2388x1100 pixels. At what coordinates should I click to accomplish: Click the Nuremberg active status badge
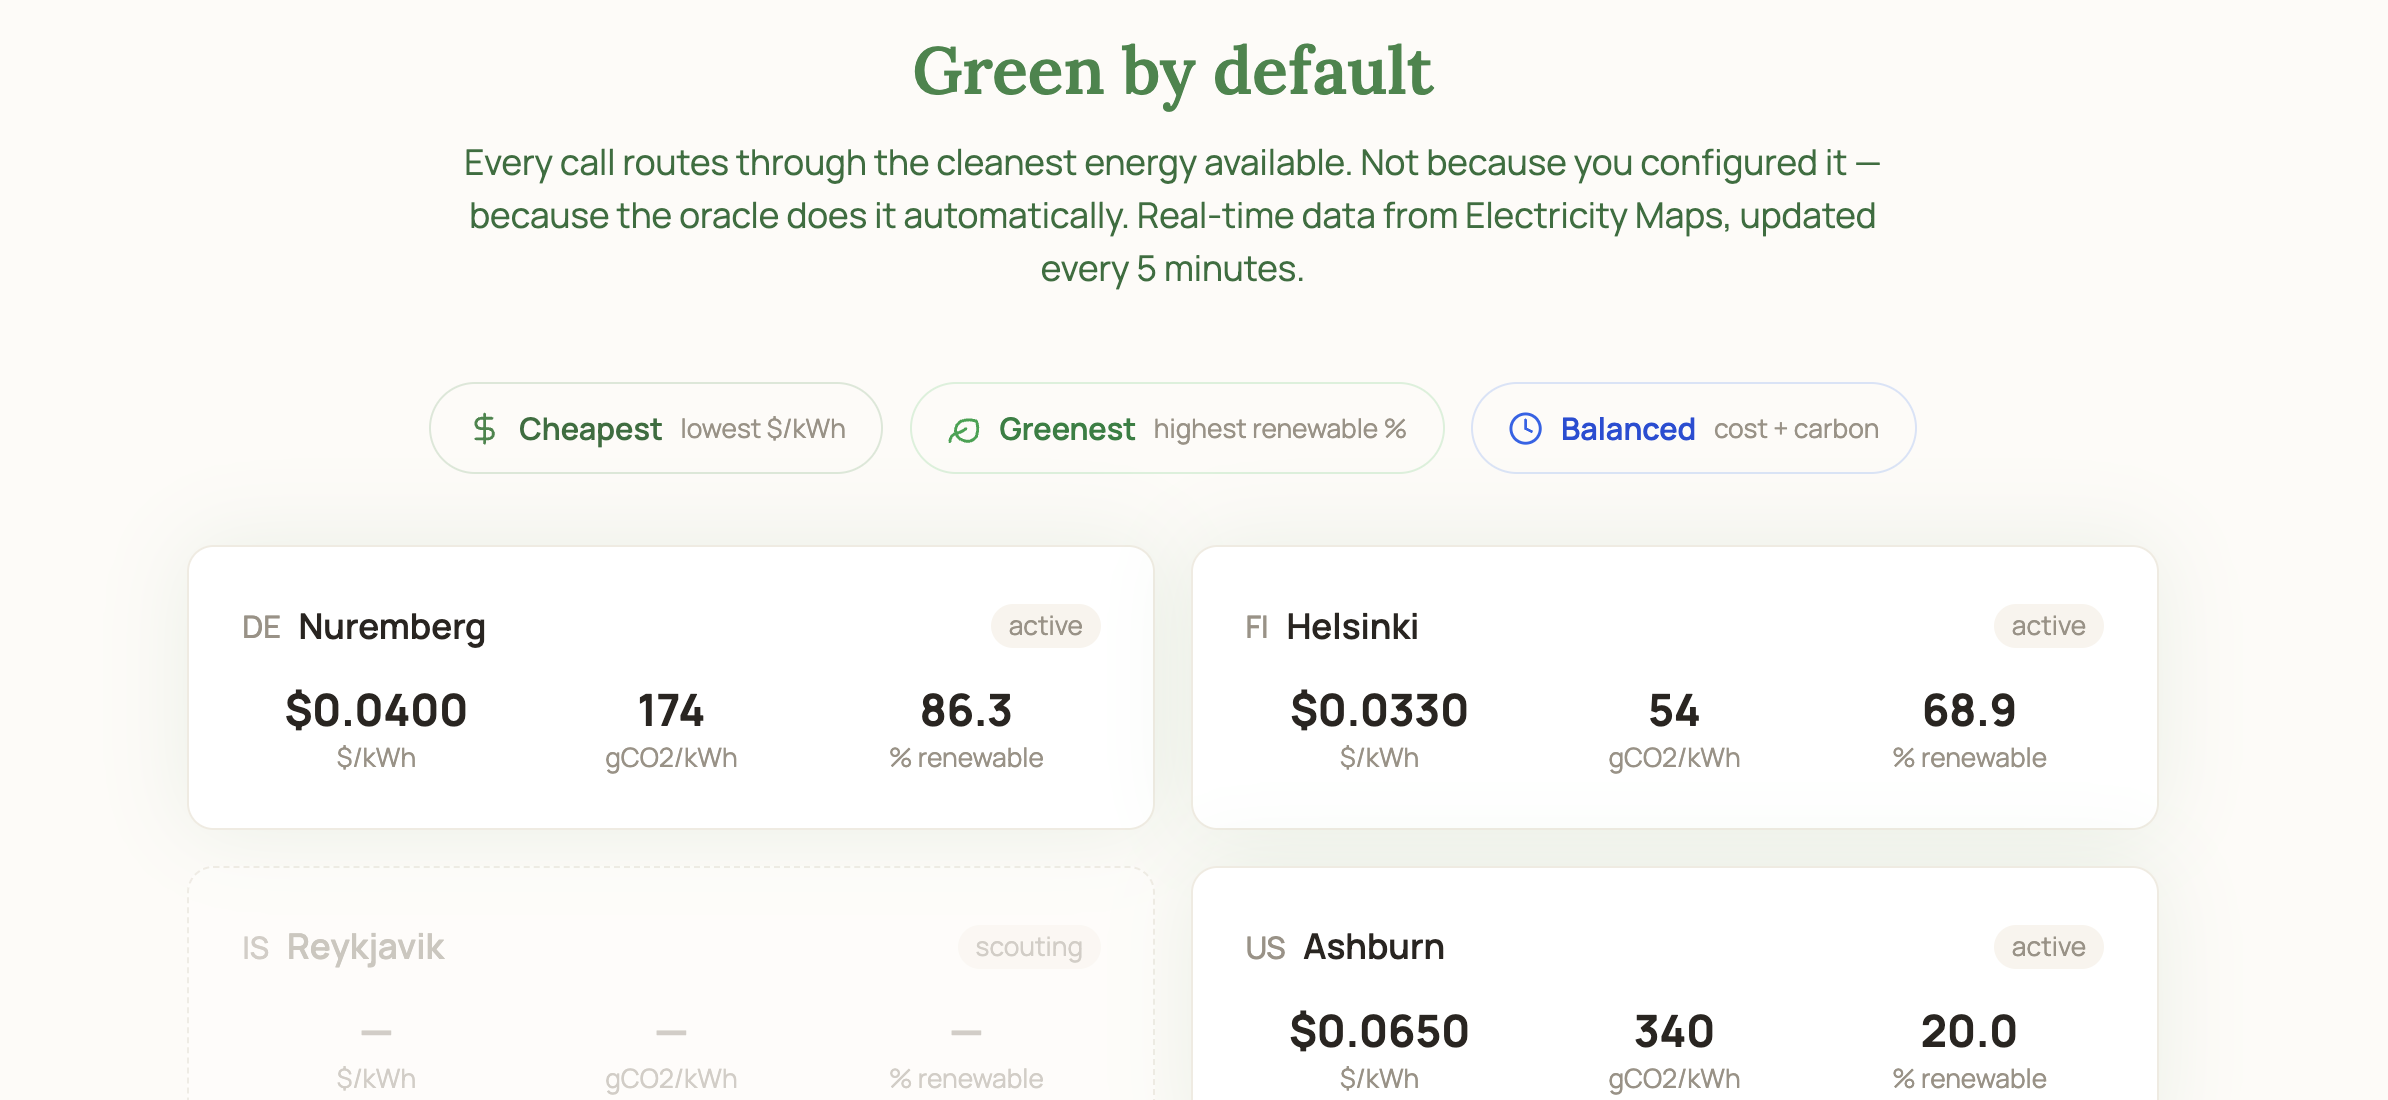coord(1044,626)
